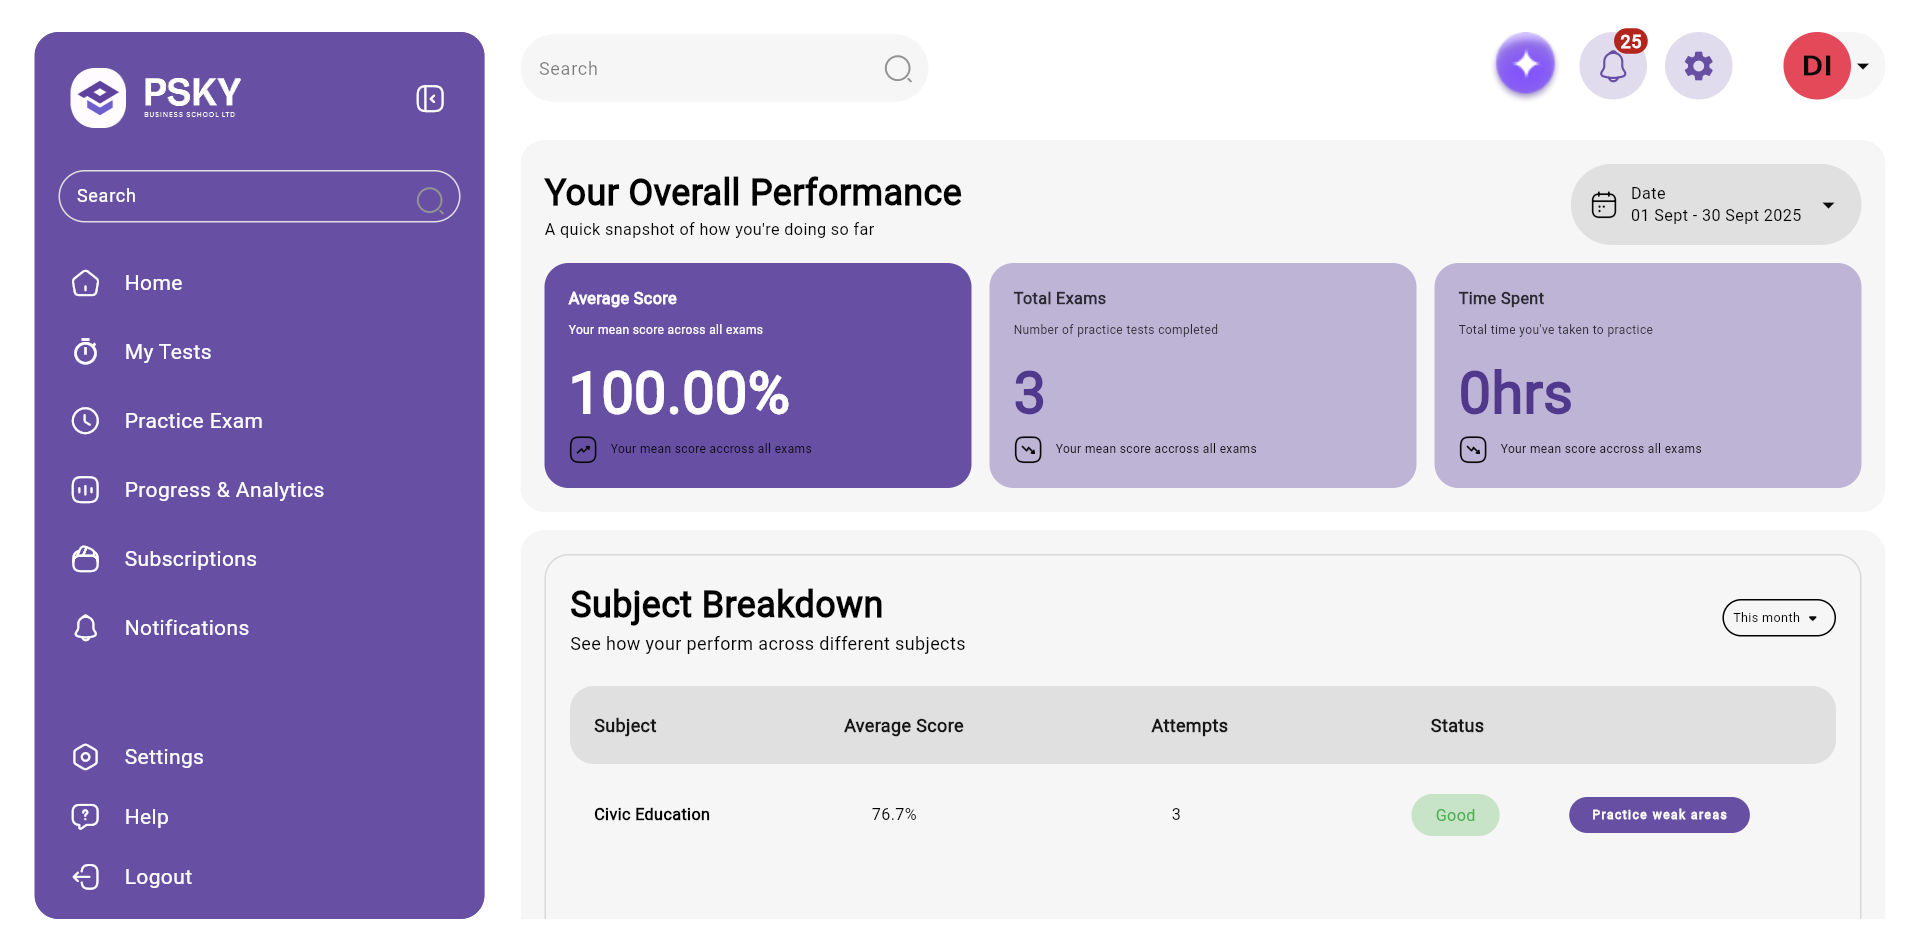1920x952 pixels.
Task: Open the Date range dropdown
Action: click(x=1828, y=205)
